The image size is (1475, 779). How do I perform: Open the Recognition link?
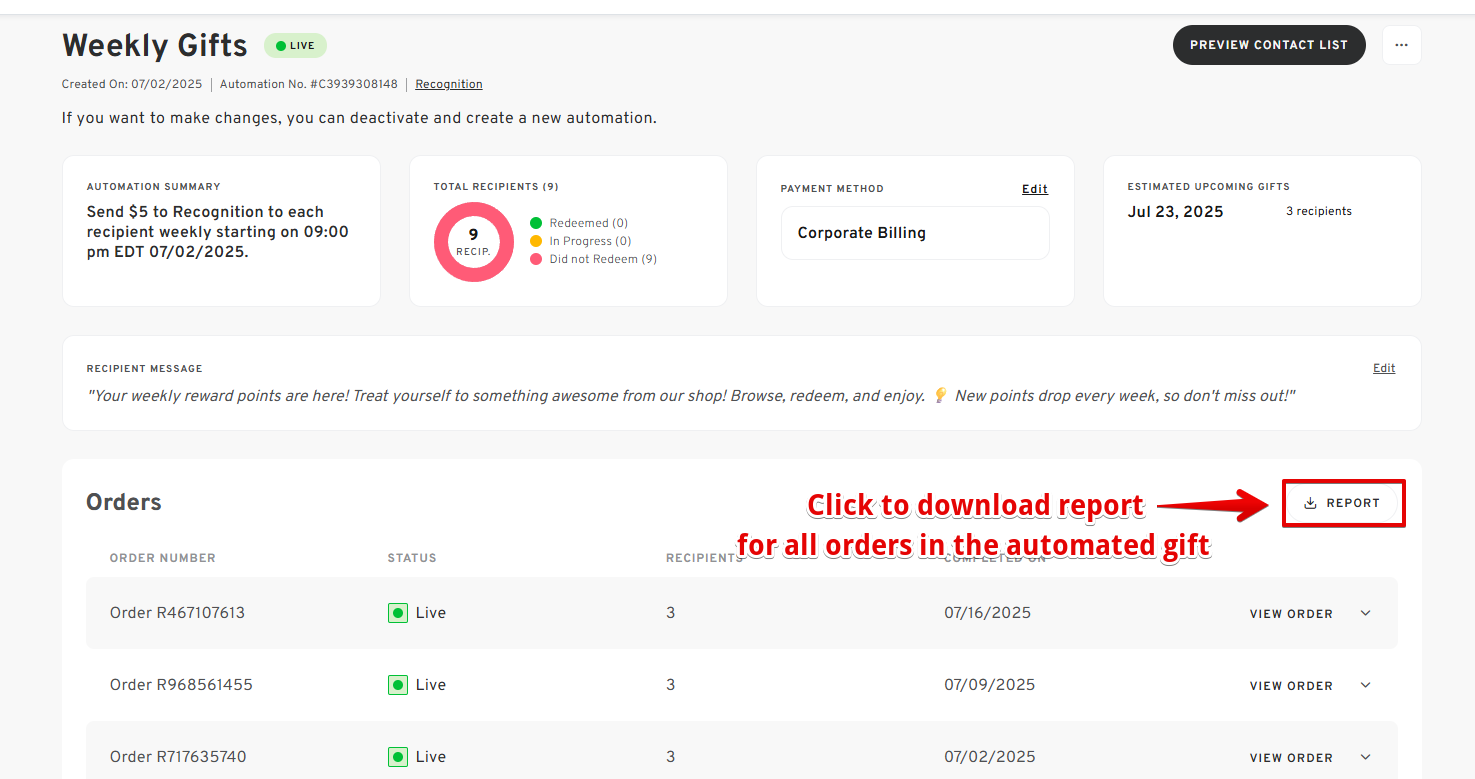pyautogui.click(x=449, y=84)
